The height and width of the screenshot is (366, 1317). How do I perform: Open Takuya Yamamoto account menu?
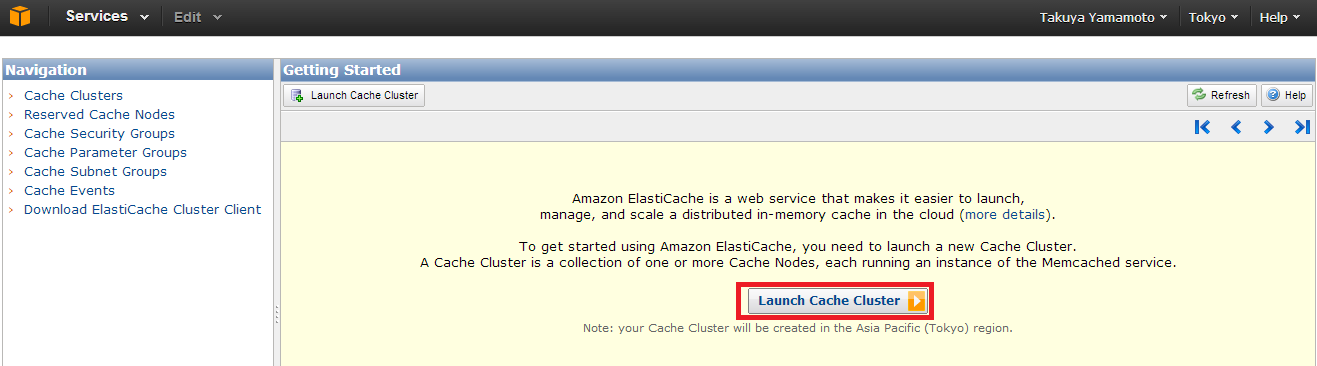(x=1103, y=17)
